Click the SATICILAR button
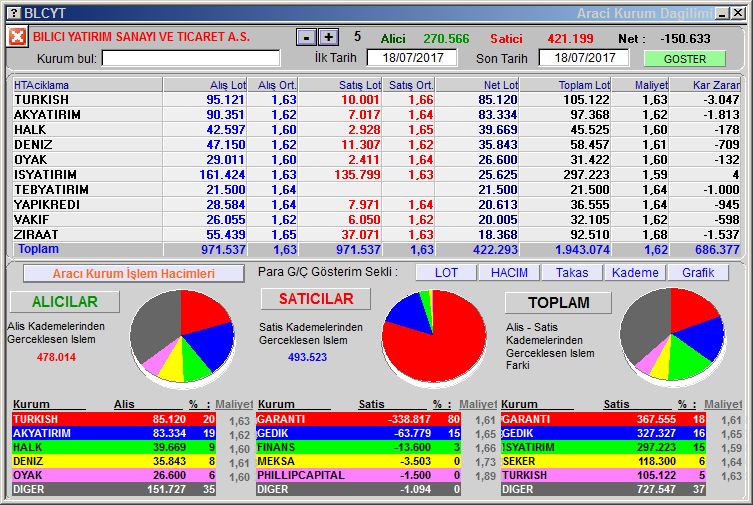This screenshot has height=505, width=753. 316,299
